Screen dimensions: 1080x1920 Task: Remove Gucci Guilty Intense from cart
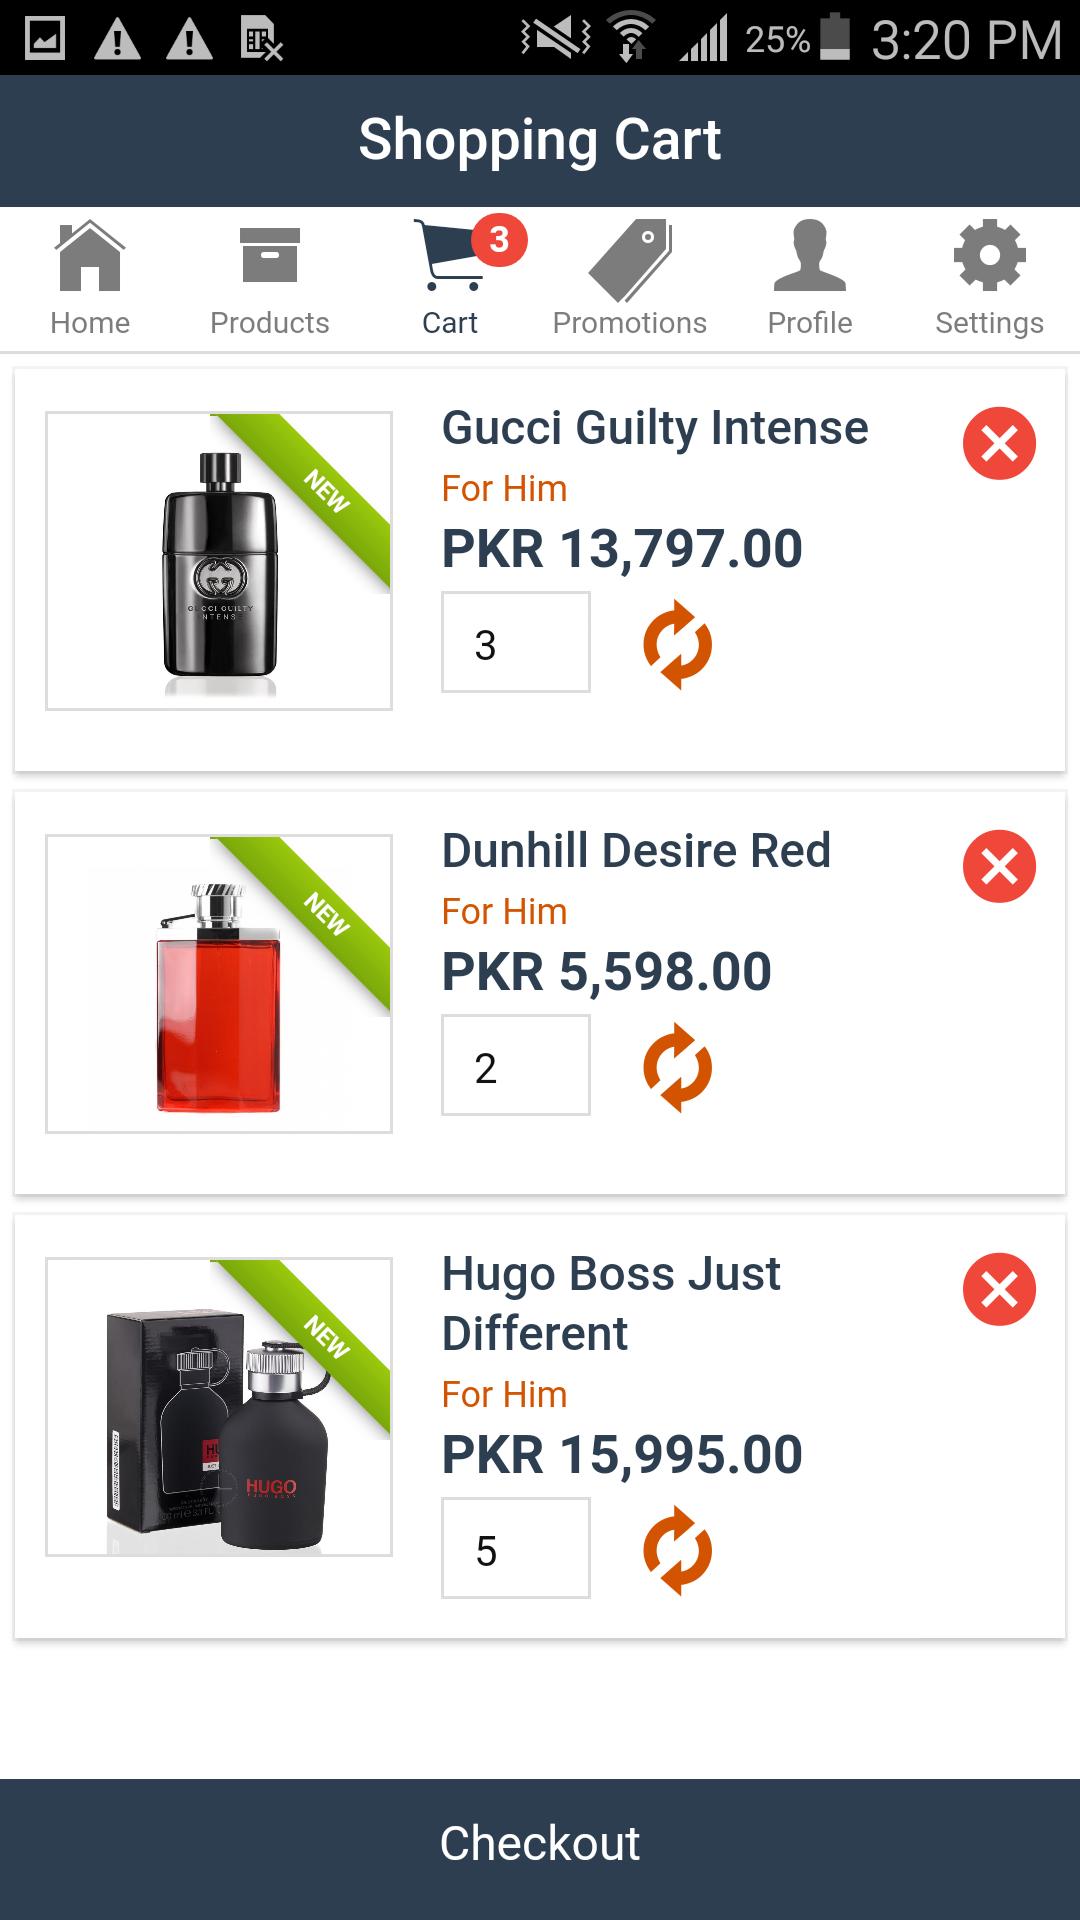999,443
